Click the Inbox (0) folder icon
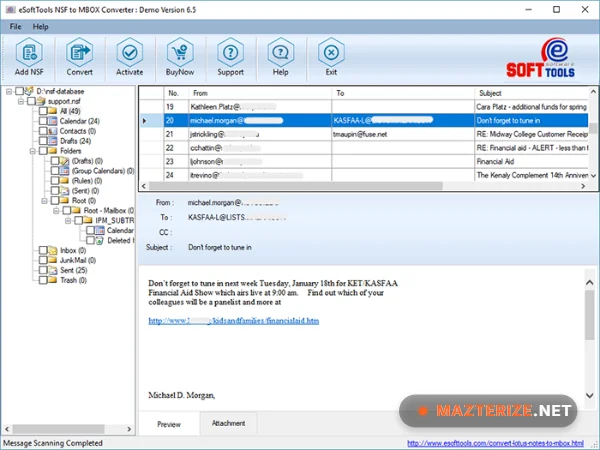Screen dimensions: 600x450 pyautogui.click(x=53, y=250)
